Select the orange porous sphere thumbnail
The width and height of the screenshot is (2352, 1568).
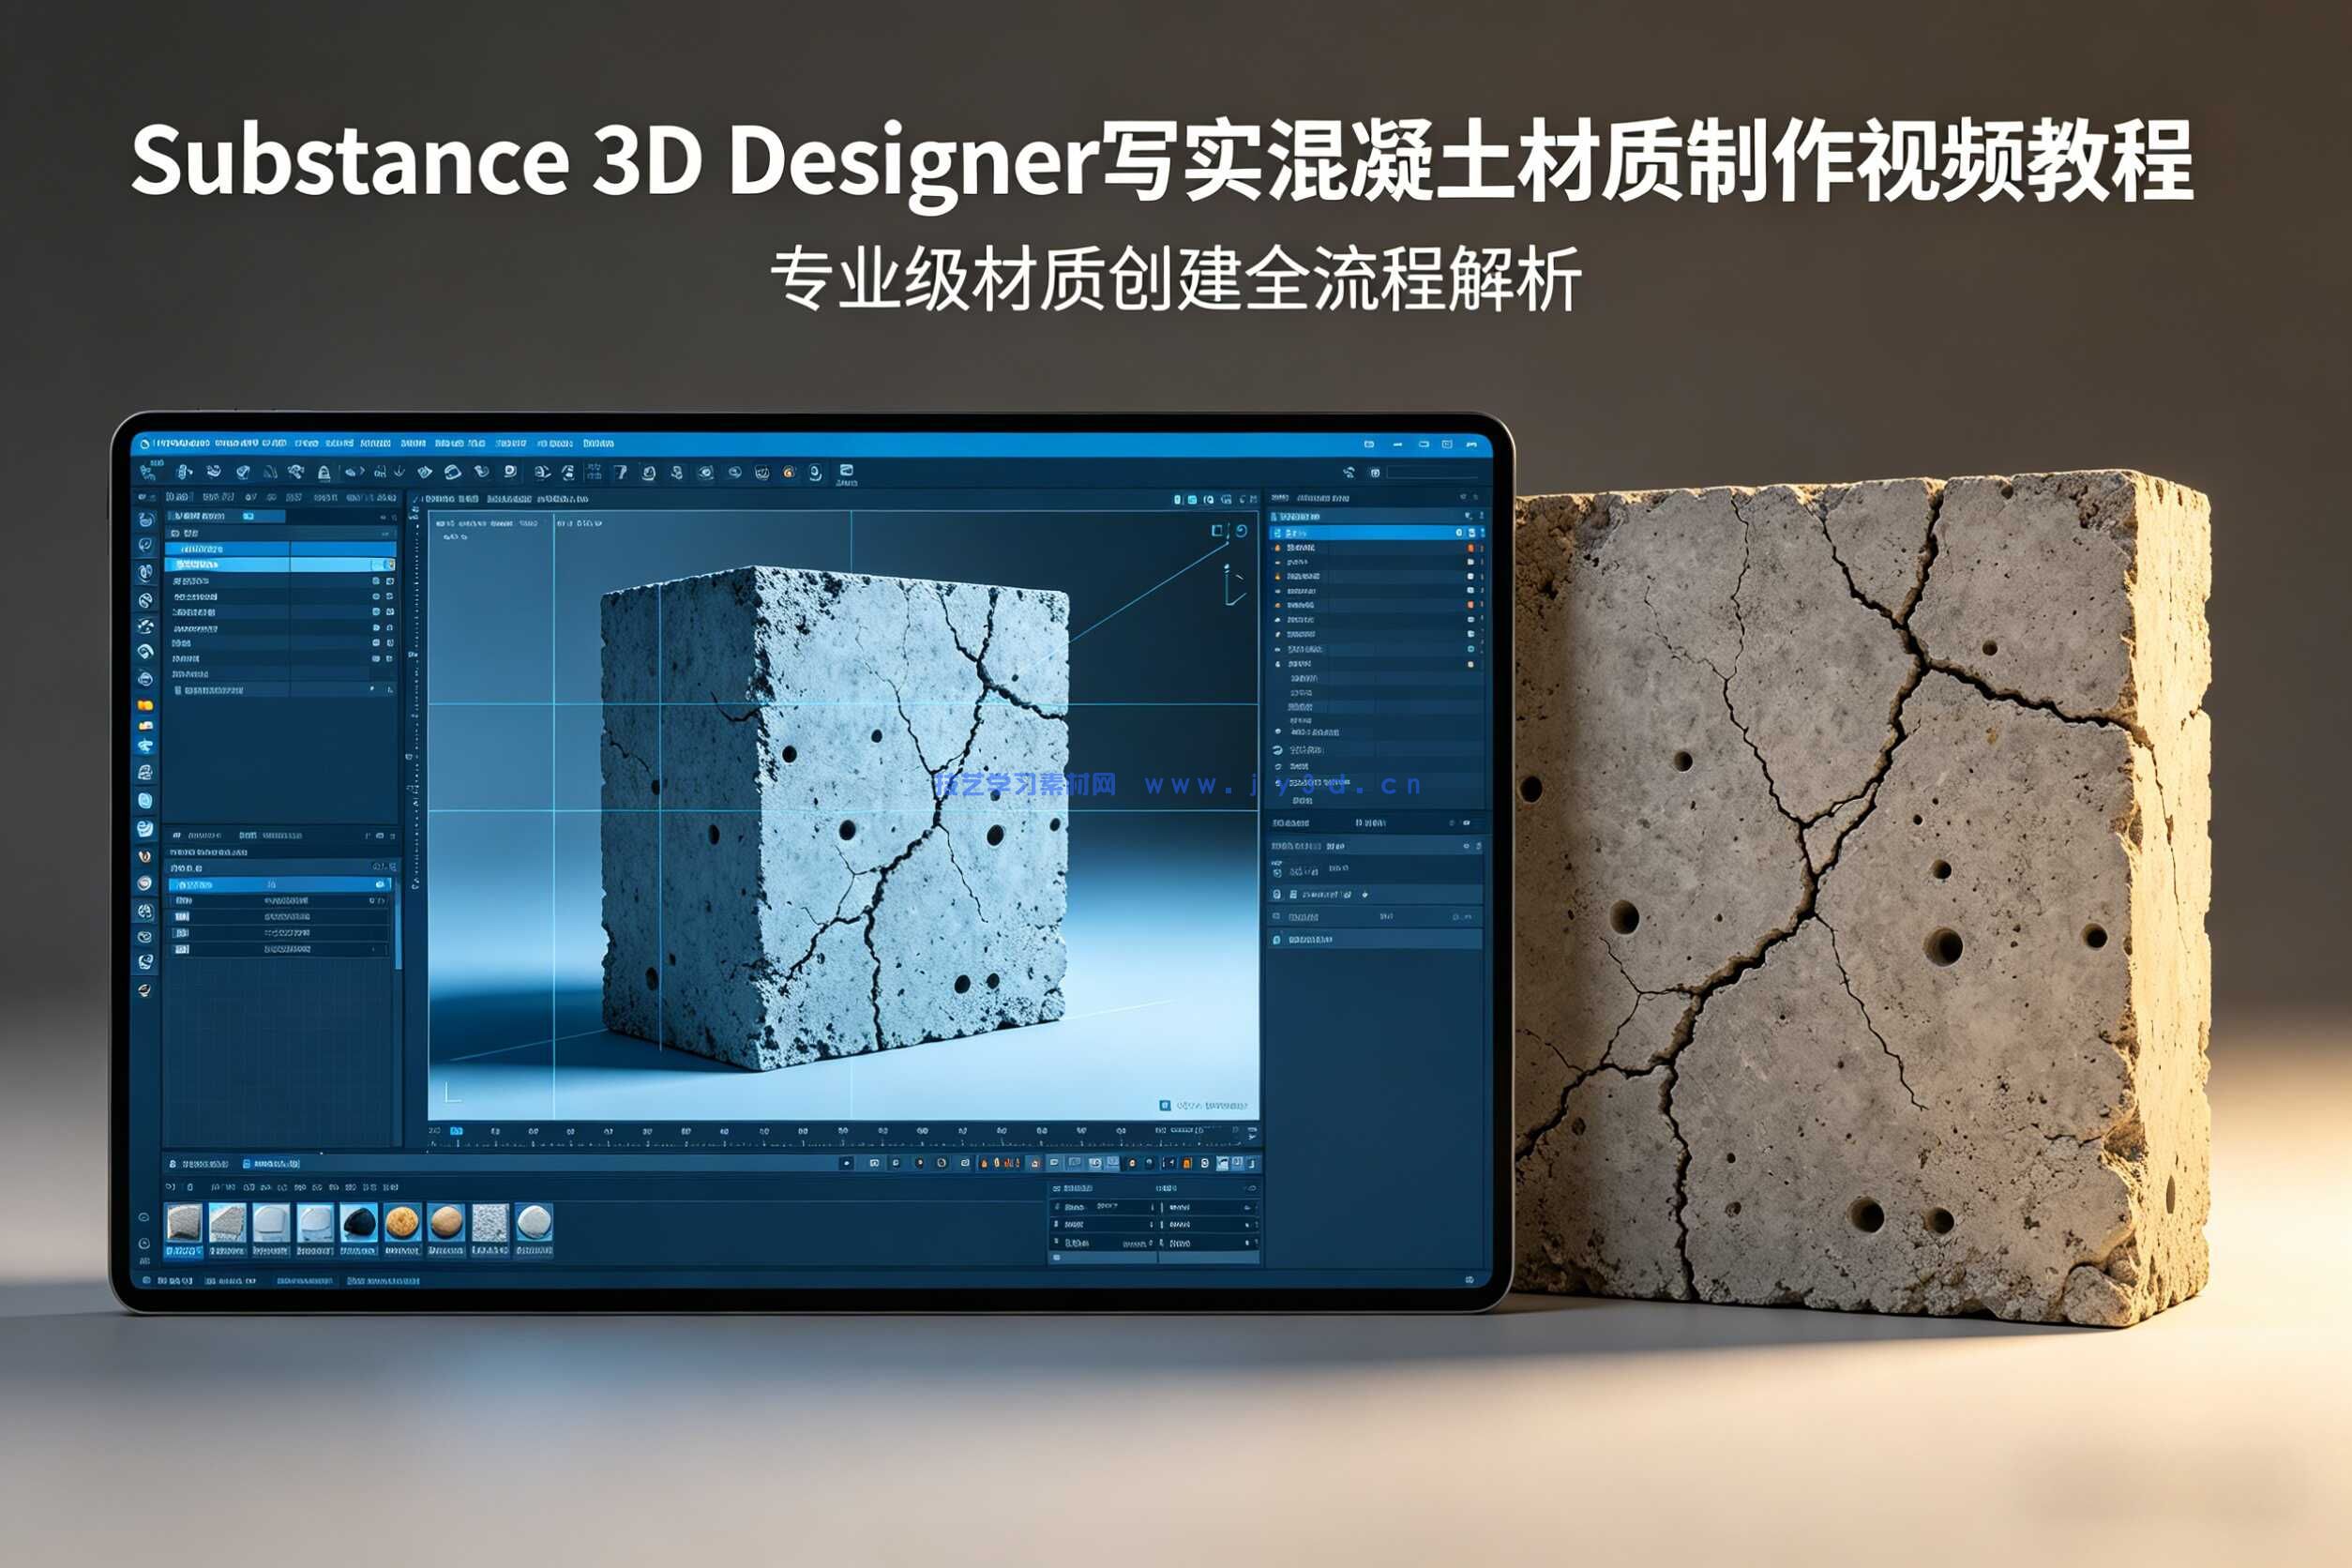click(x=402, y=1223)
